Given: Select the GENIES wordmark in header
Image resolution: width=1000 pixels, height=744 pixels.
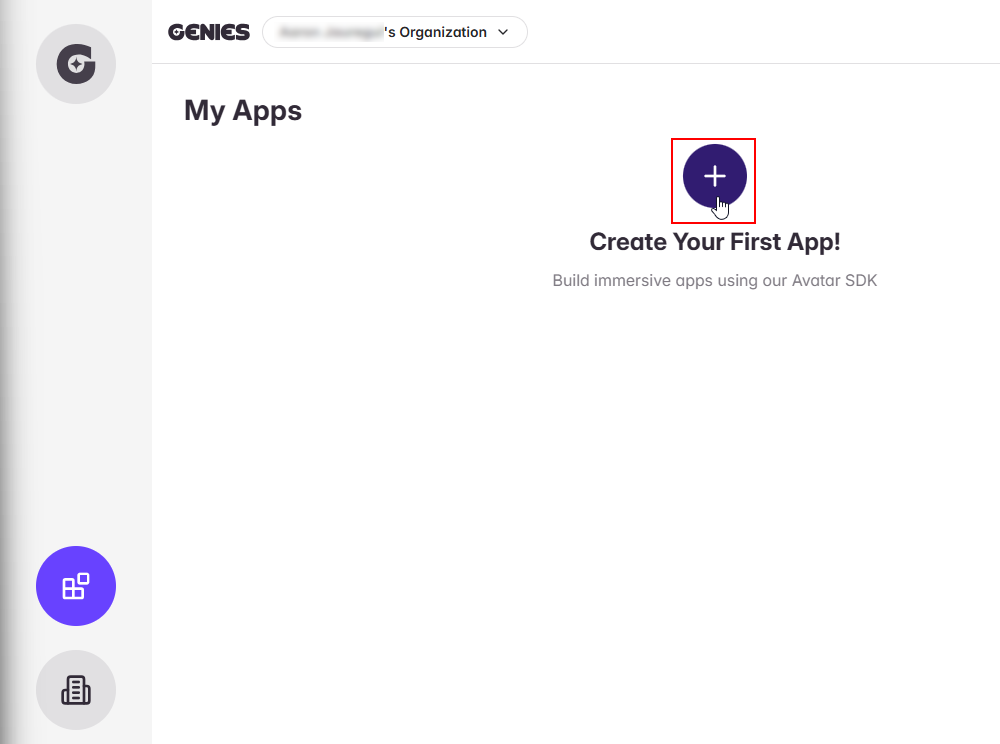Looking at the screenshot, I should tap(209, 31).
